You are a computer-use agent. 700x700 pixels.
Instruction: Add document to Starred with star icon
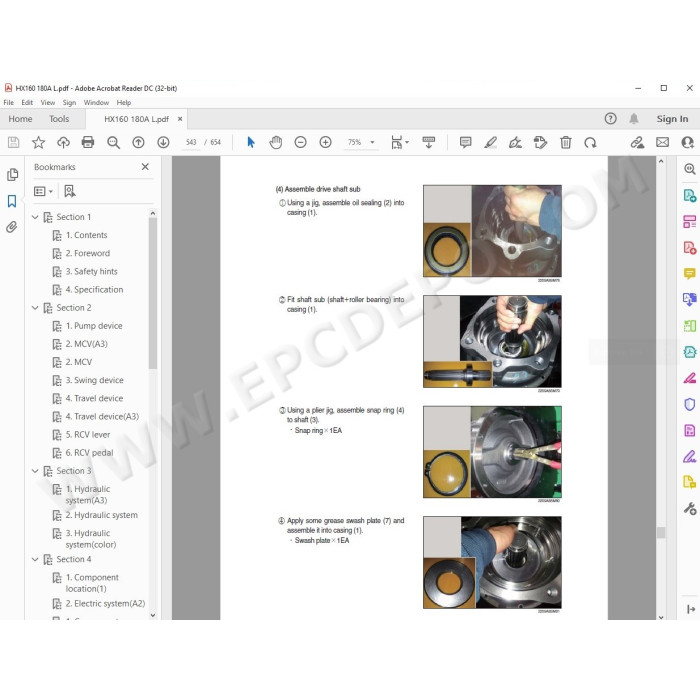pos(38,142)
